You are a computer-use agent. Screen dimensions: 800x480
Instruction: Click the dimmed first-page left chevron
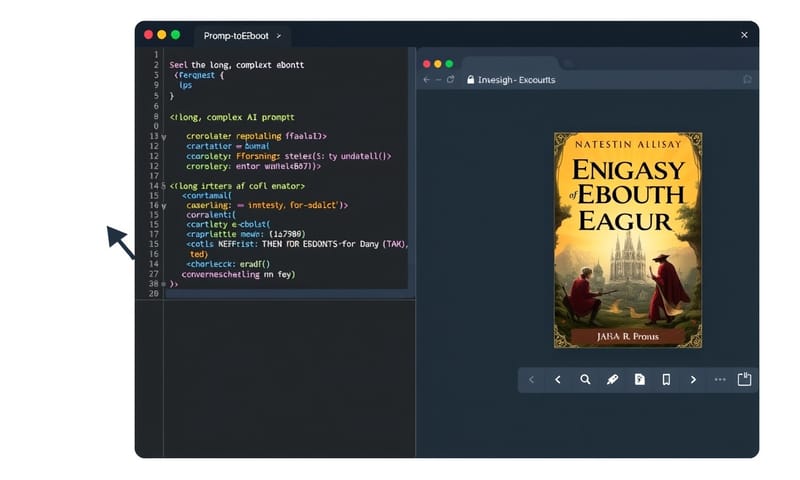point(531,380)
